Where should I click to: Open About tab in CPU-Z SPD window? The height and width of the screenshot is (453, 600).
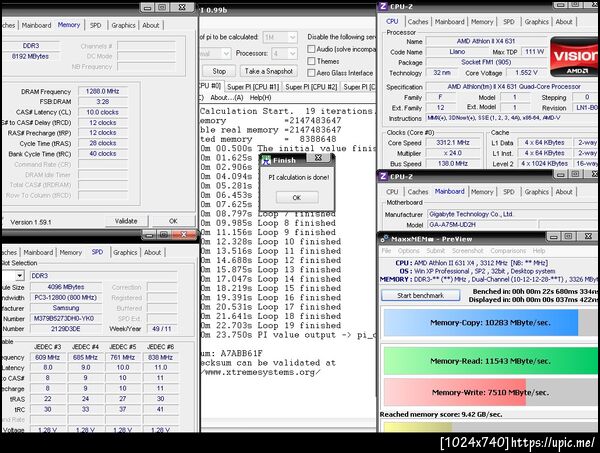152,253
